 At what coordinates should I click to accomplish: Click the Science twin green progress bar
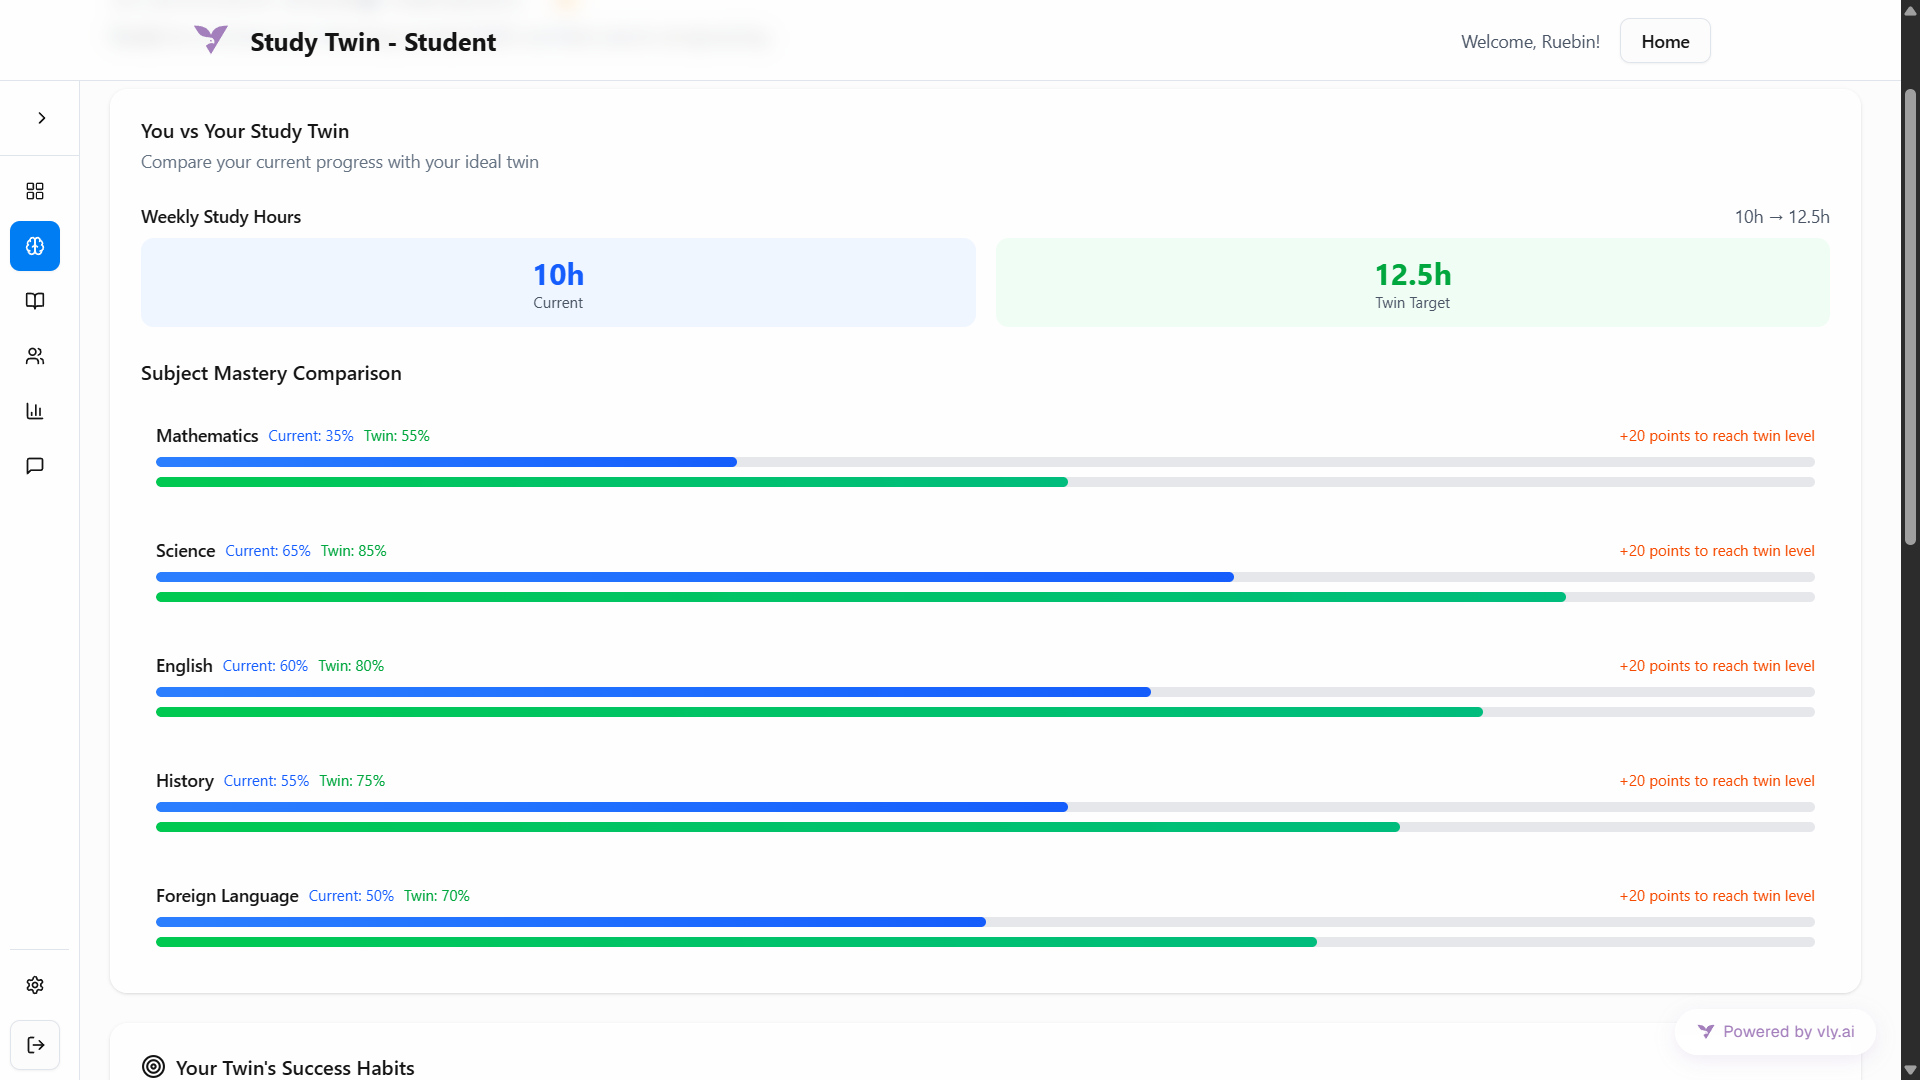coord(860,597)
